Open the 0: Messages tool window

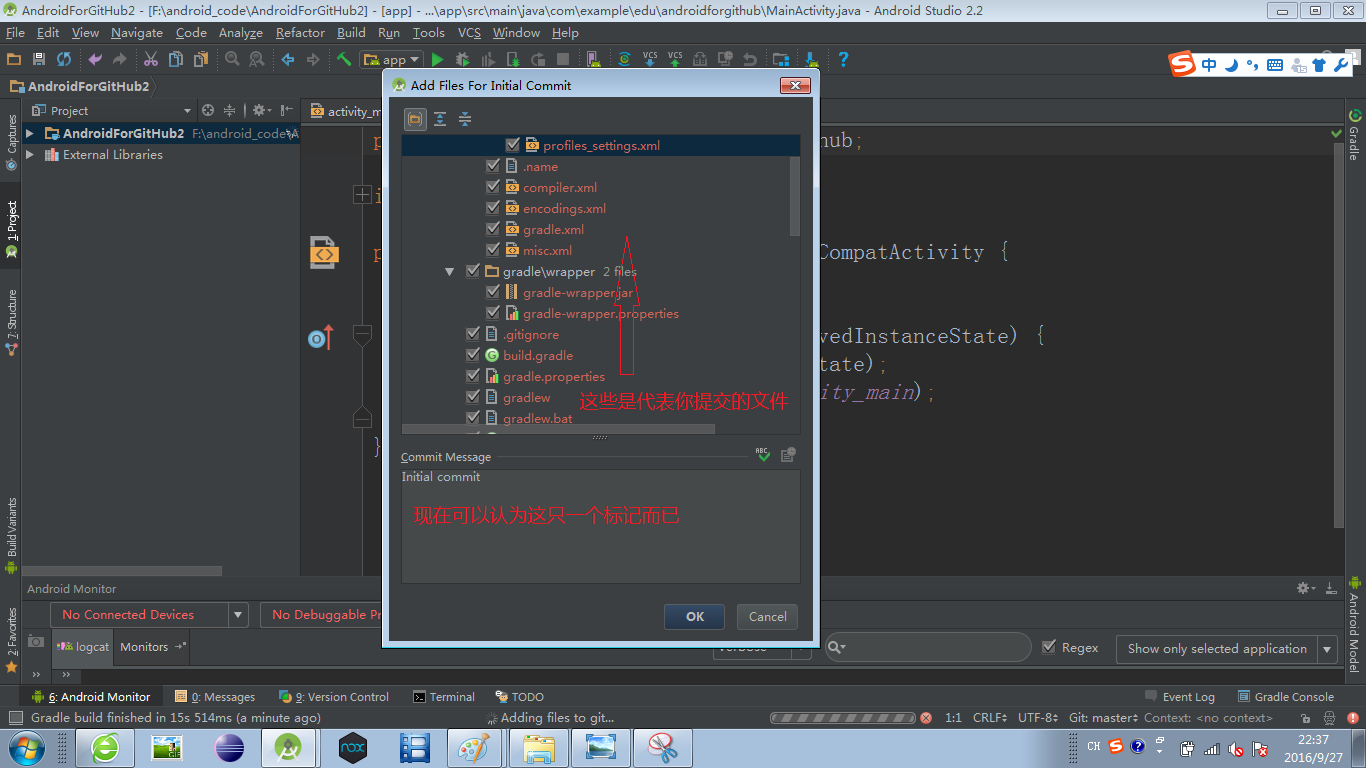pos(215,696)
